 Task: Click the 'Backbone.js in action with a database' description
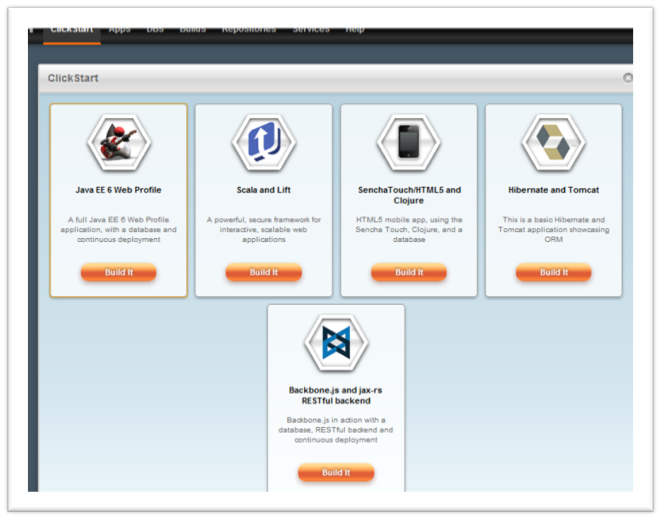[335, 430]
